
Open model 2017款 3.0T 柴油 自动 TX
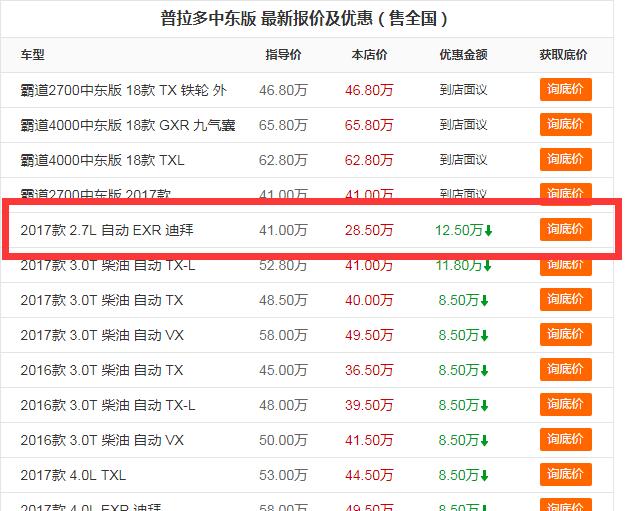[102, 300]
